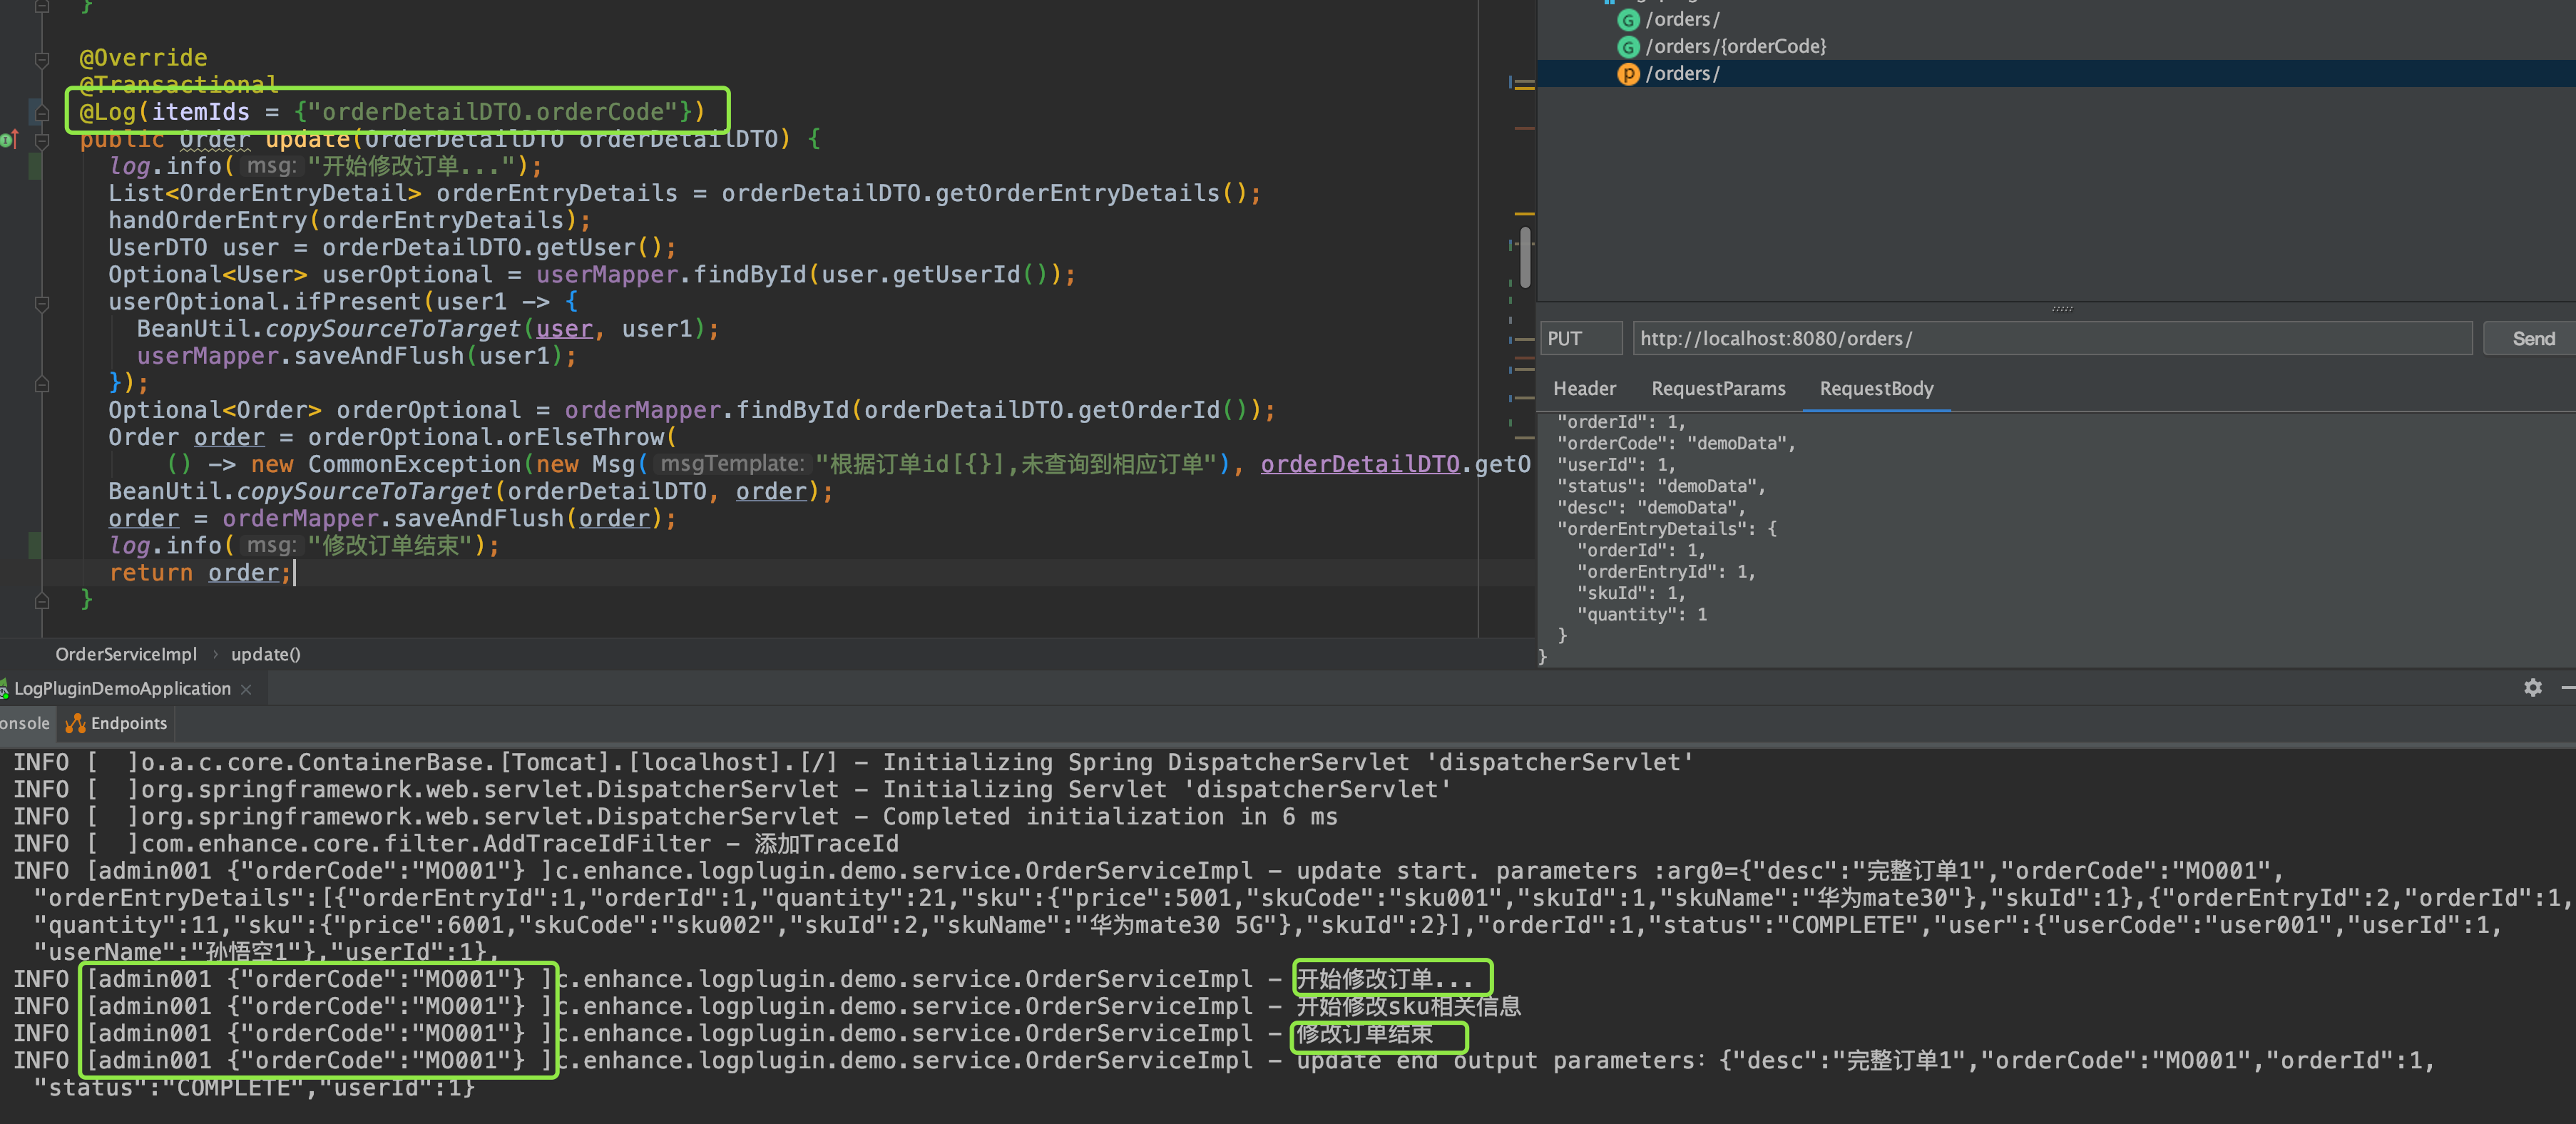Collapse the @Override annotation fold marker
This screenshot has height=1124, width=2576.
pos(42,59)
